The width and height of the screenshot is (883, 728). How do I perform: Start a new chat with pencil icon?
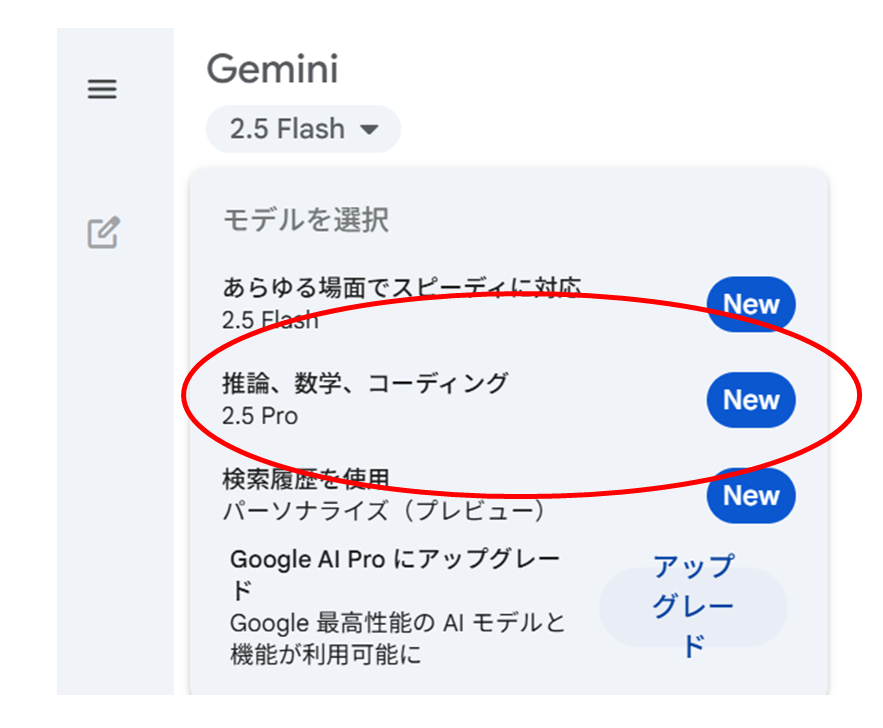(103, 232)
